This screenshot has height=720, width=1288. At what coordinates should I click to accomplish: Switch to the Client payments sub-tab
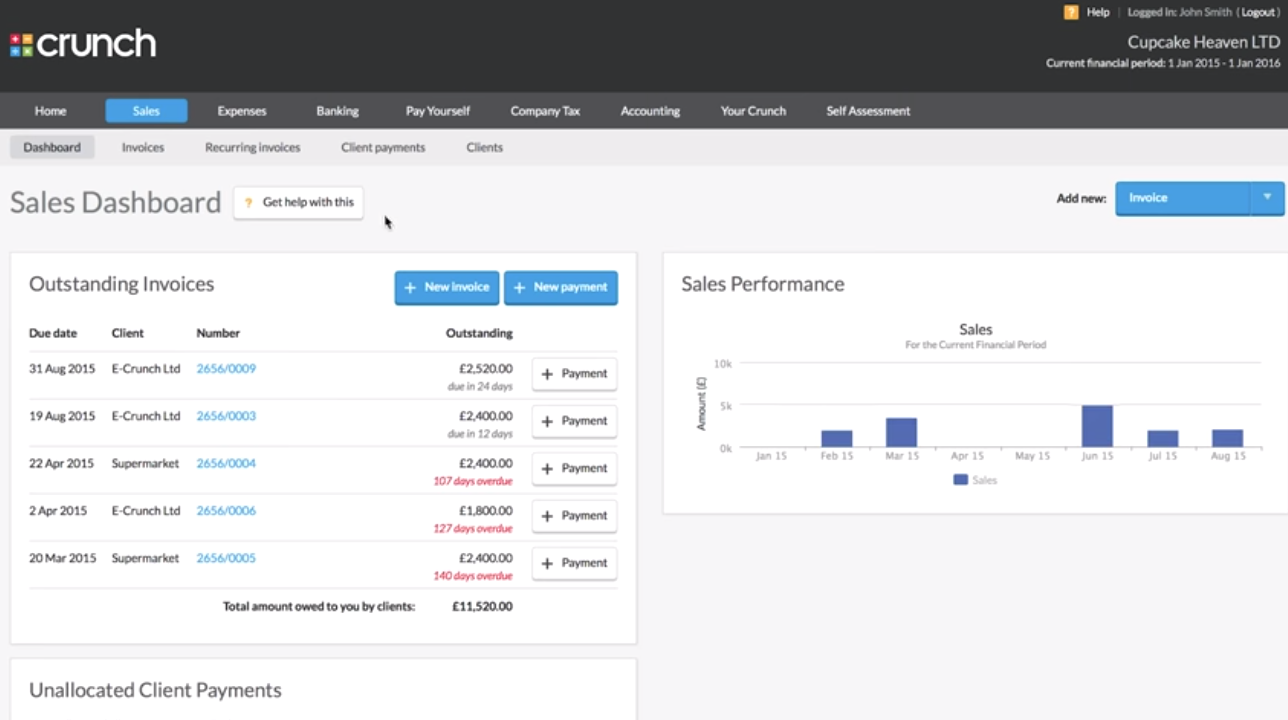(x=383, y=147)
